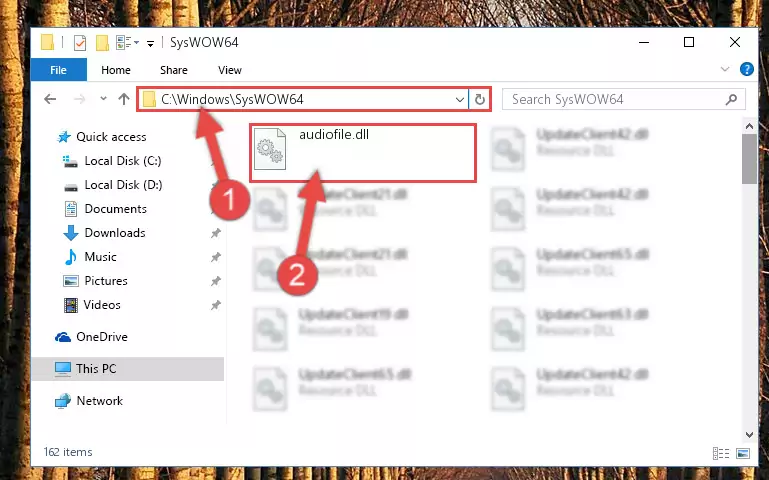Screen dimensions: 769x480
Task: Refresh the SysWOW64 folder
Action: [480, 100]
